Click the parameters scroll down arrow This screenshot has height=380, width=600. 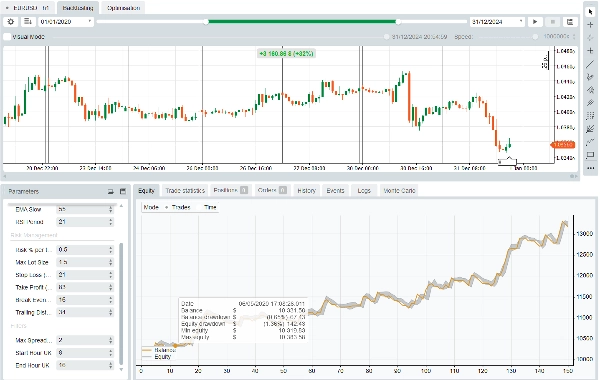(121, 370)
